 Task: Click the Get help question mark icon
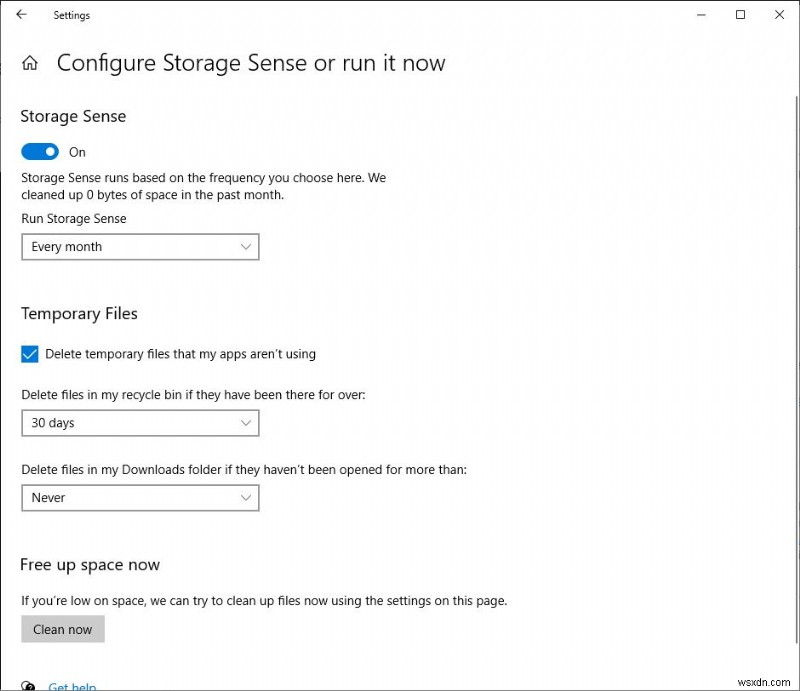tap(29, 685)
